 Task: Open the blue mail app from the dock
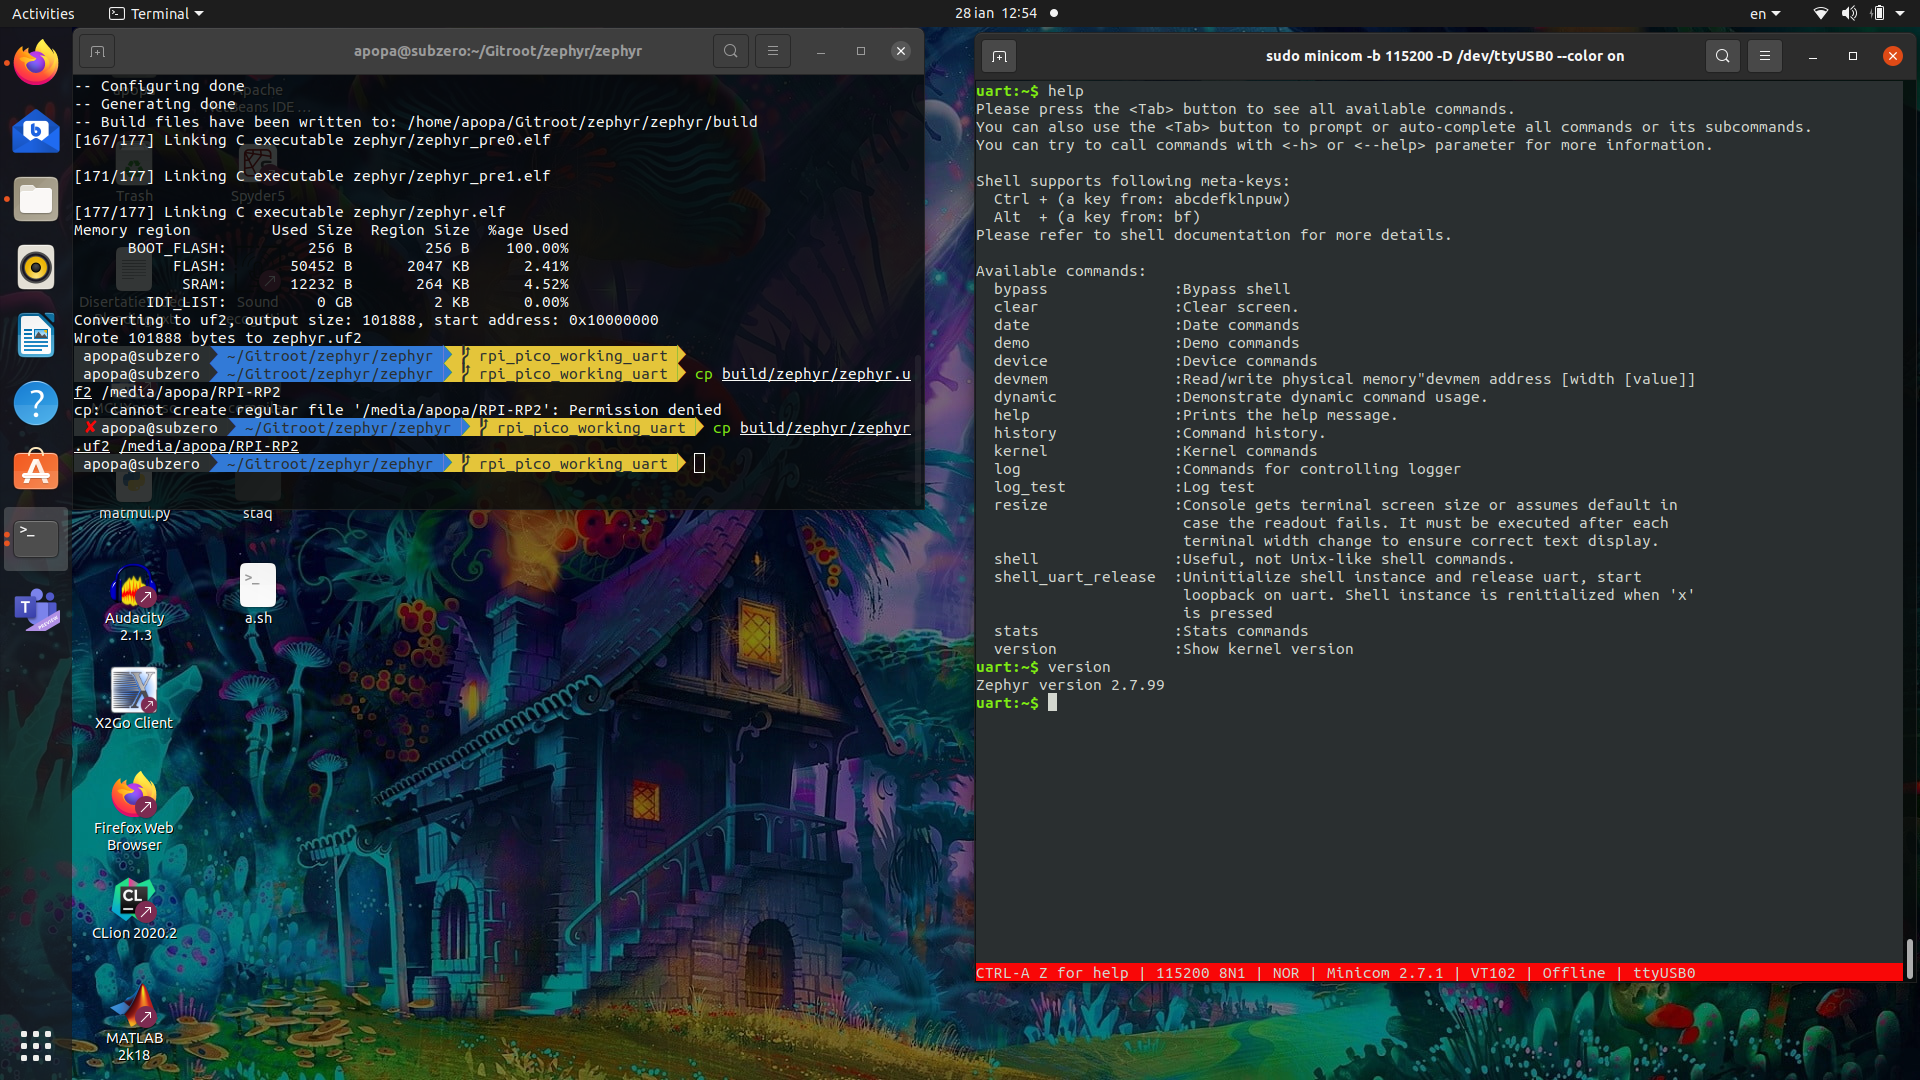(x=35, y=131)
